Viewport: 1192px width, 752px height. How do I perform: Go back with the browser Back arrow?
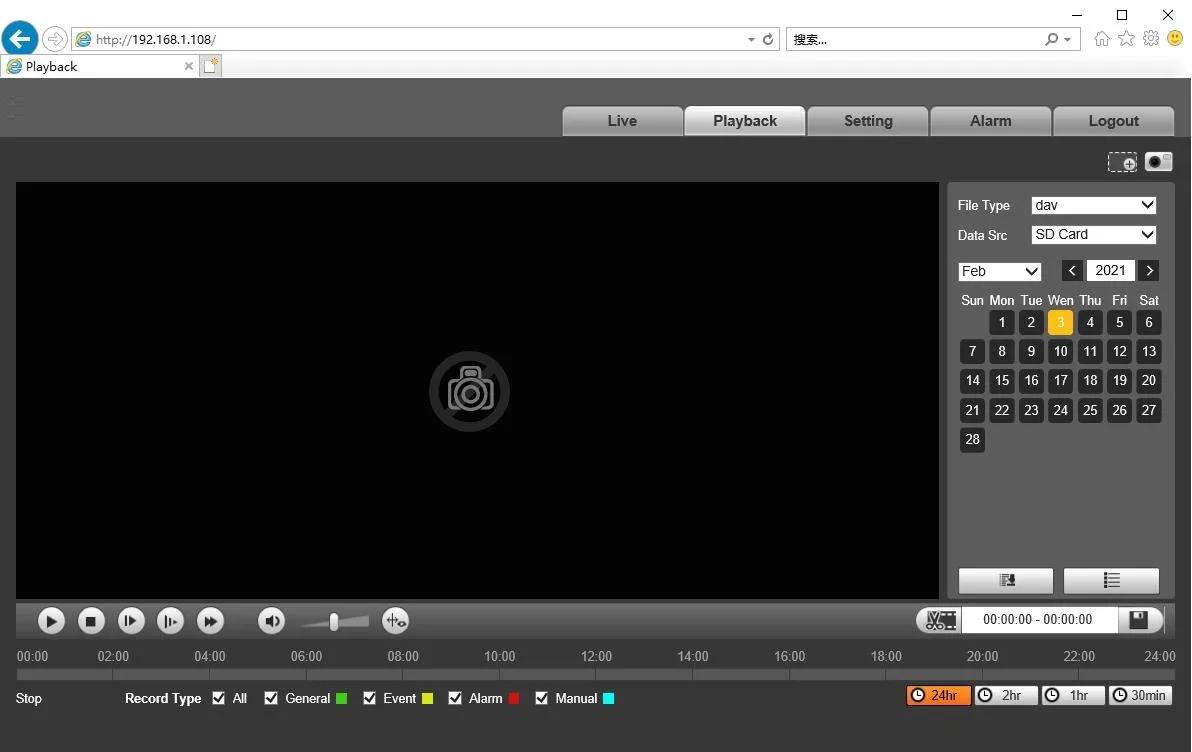point(20,39)
